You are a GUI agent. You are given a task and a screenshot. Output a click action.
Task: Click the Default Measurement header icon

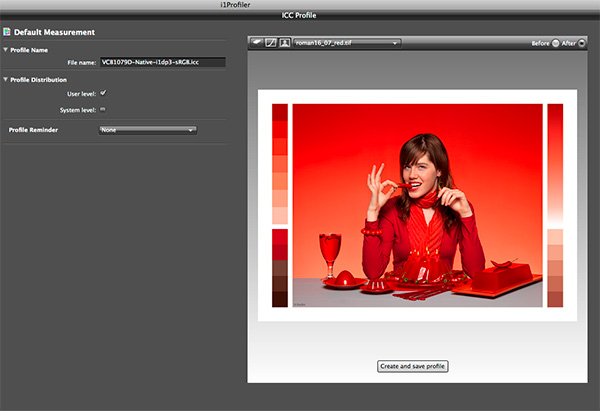[x=7, y=33]
